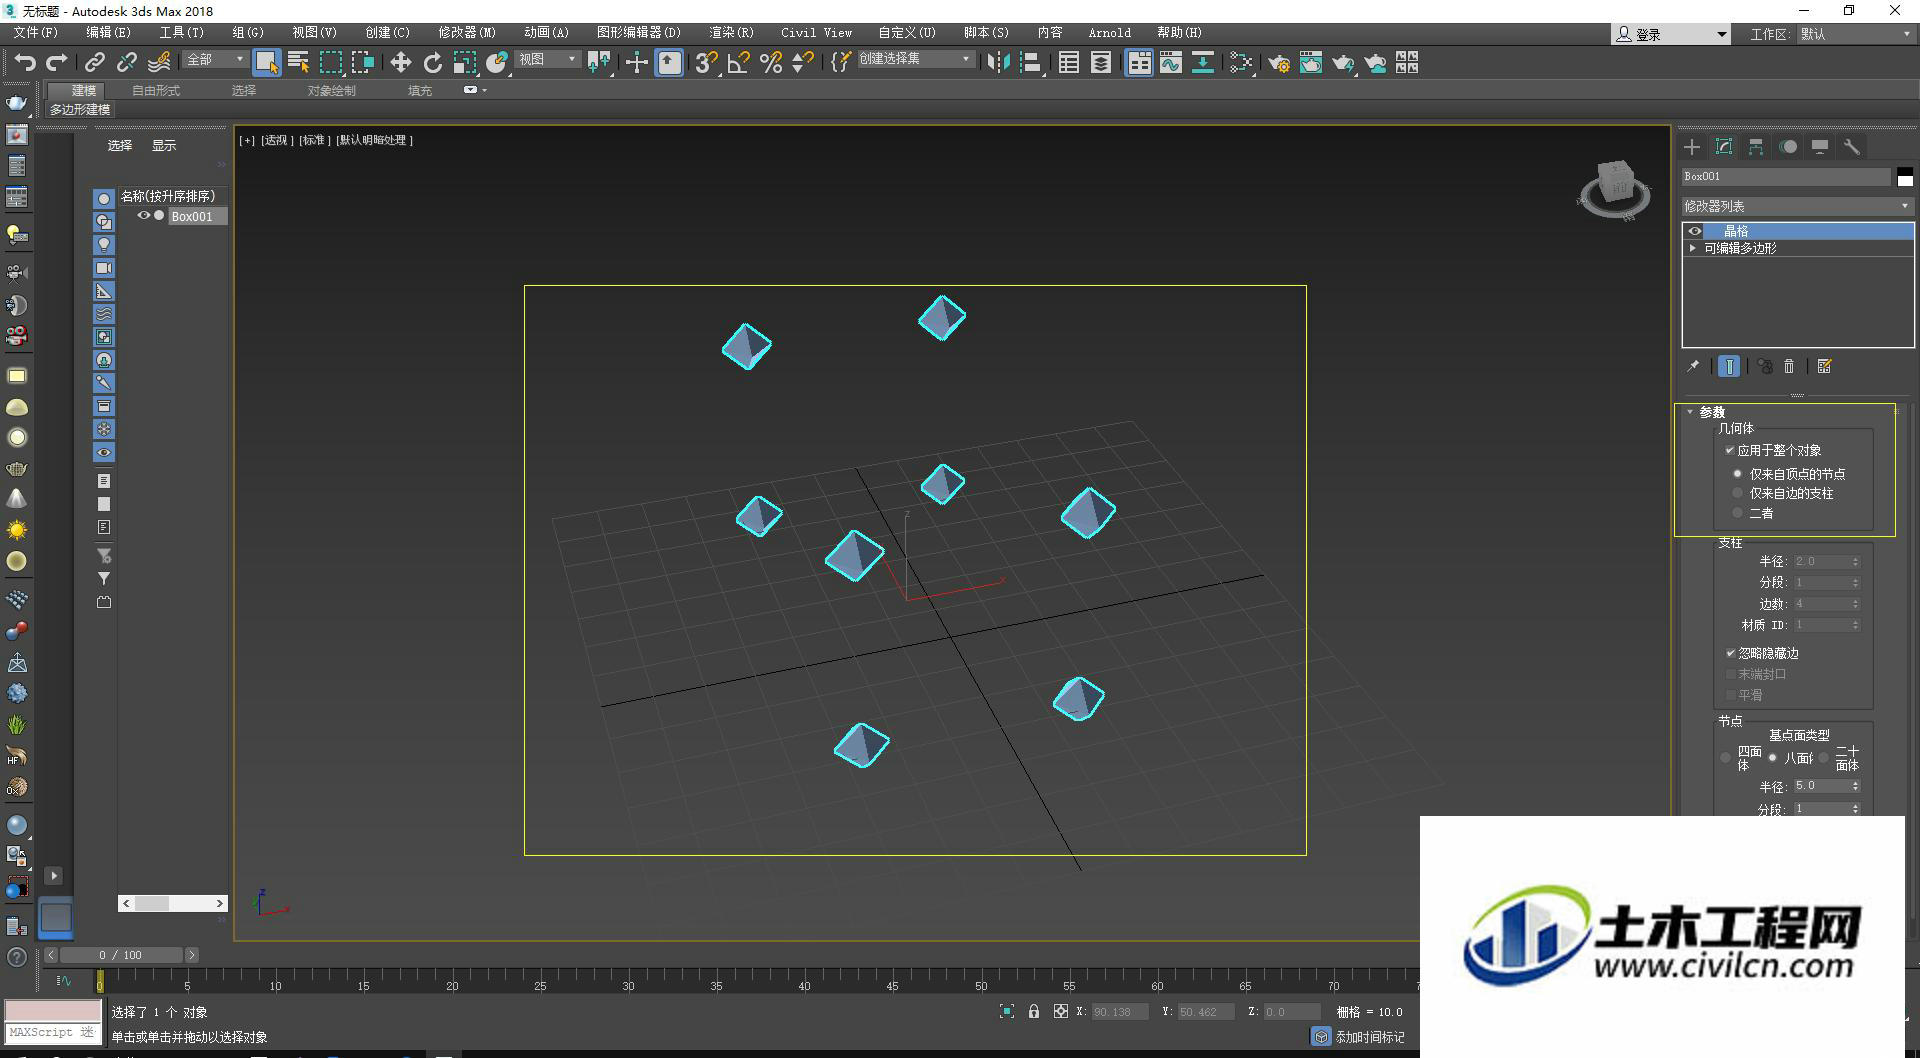Expand 可编辑多边形 stack entry
The height and width of the screenshot is (1058, 1920).
click(x=1693, y=248)
